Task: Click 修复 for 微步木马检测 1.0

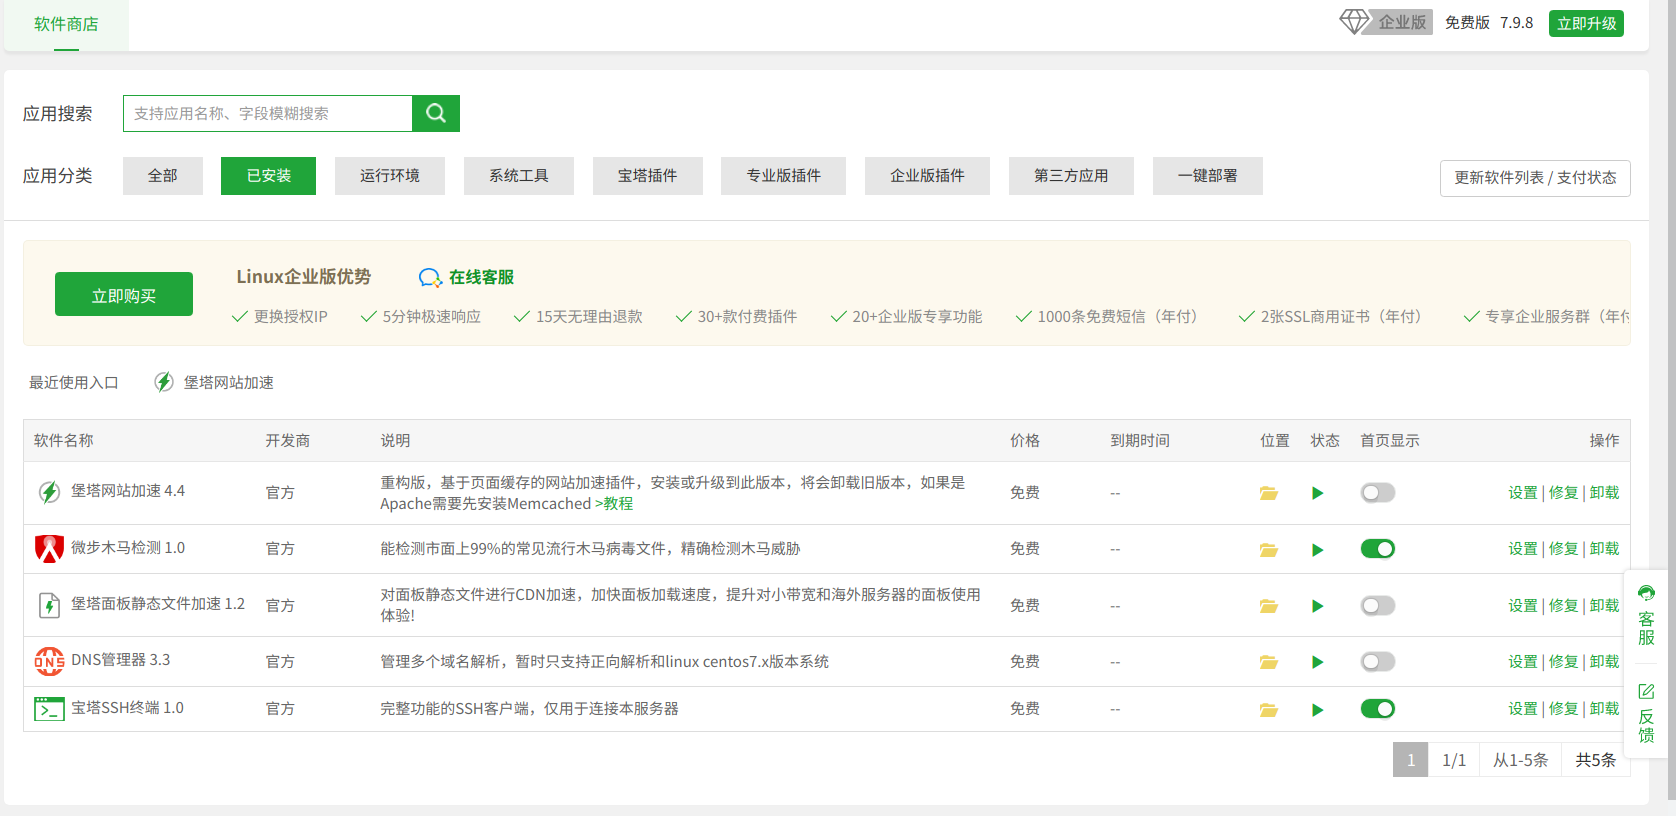Action: tap(1564, 549)
